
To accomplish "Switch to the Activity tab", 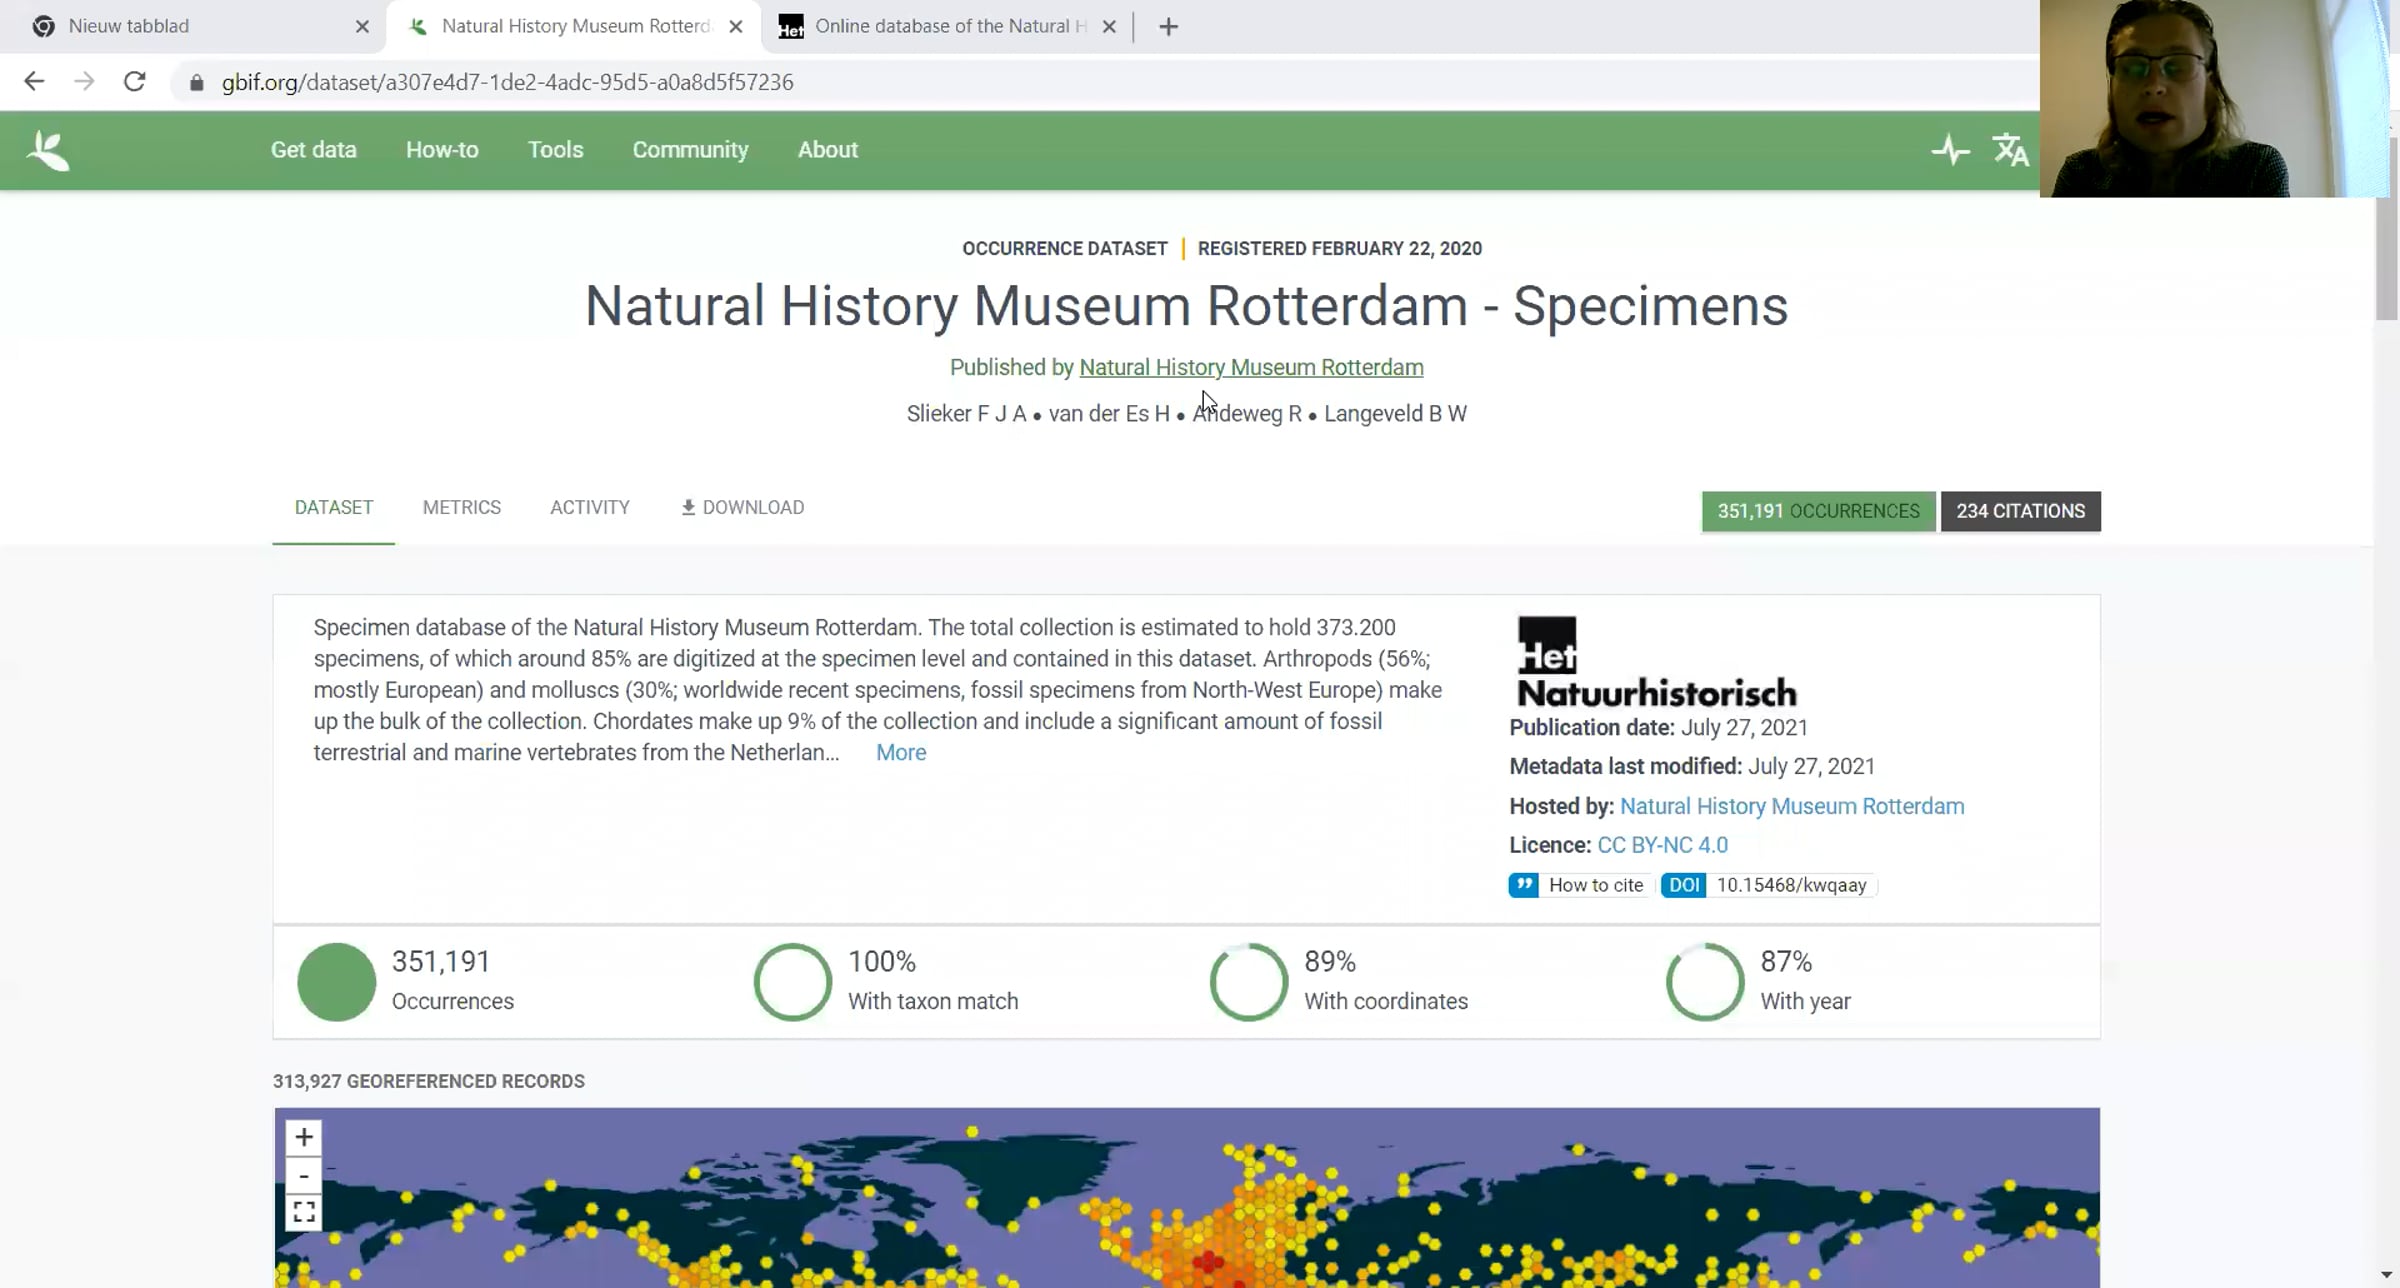I will click(589, 508).
